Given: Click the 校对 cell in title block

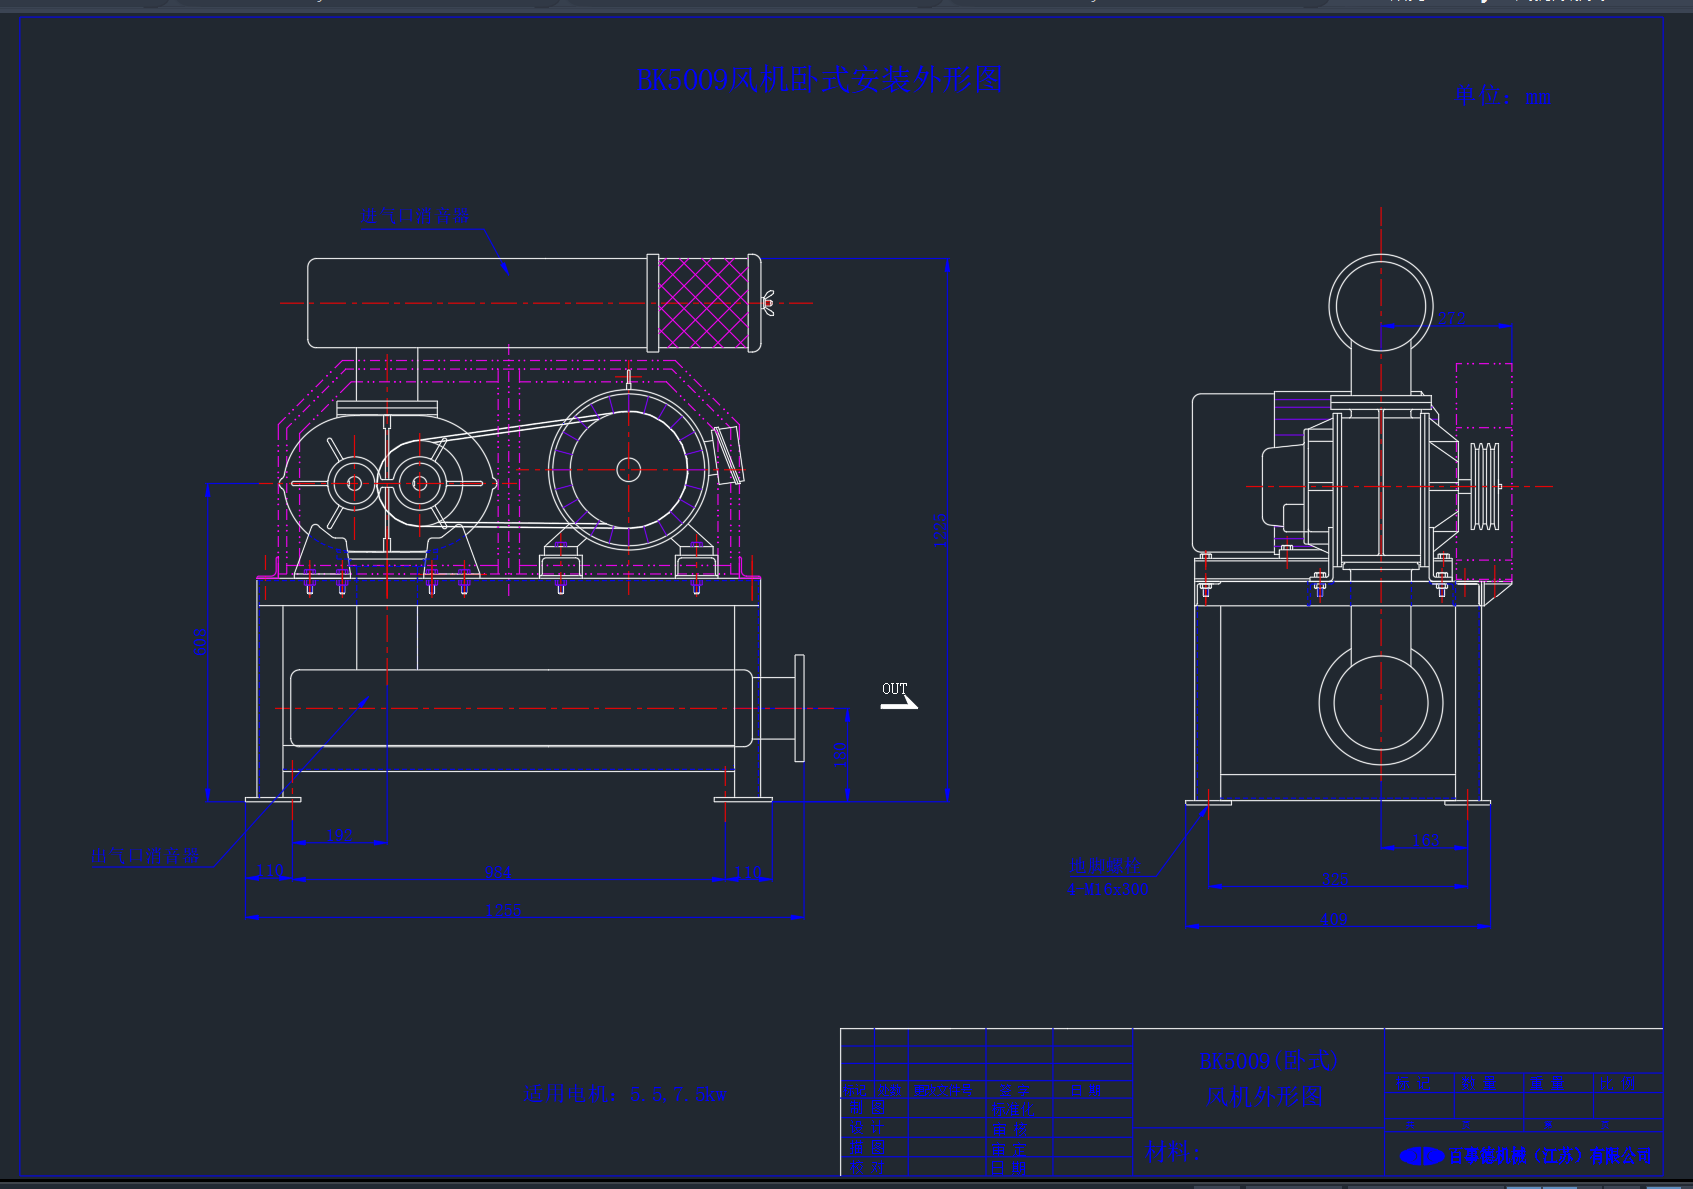Looking at the screenshot, I should (x=867, y=1167).
